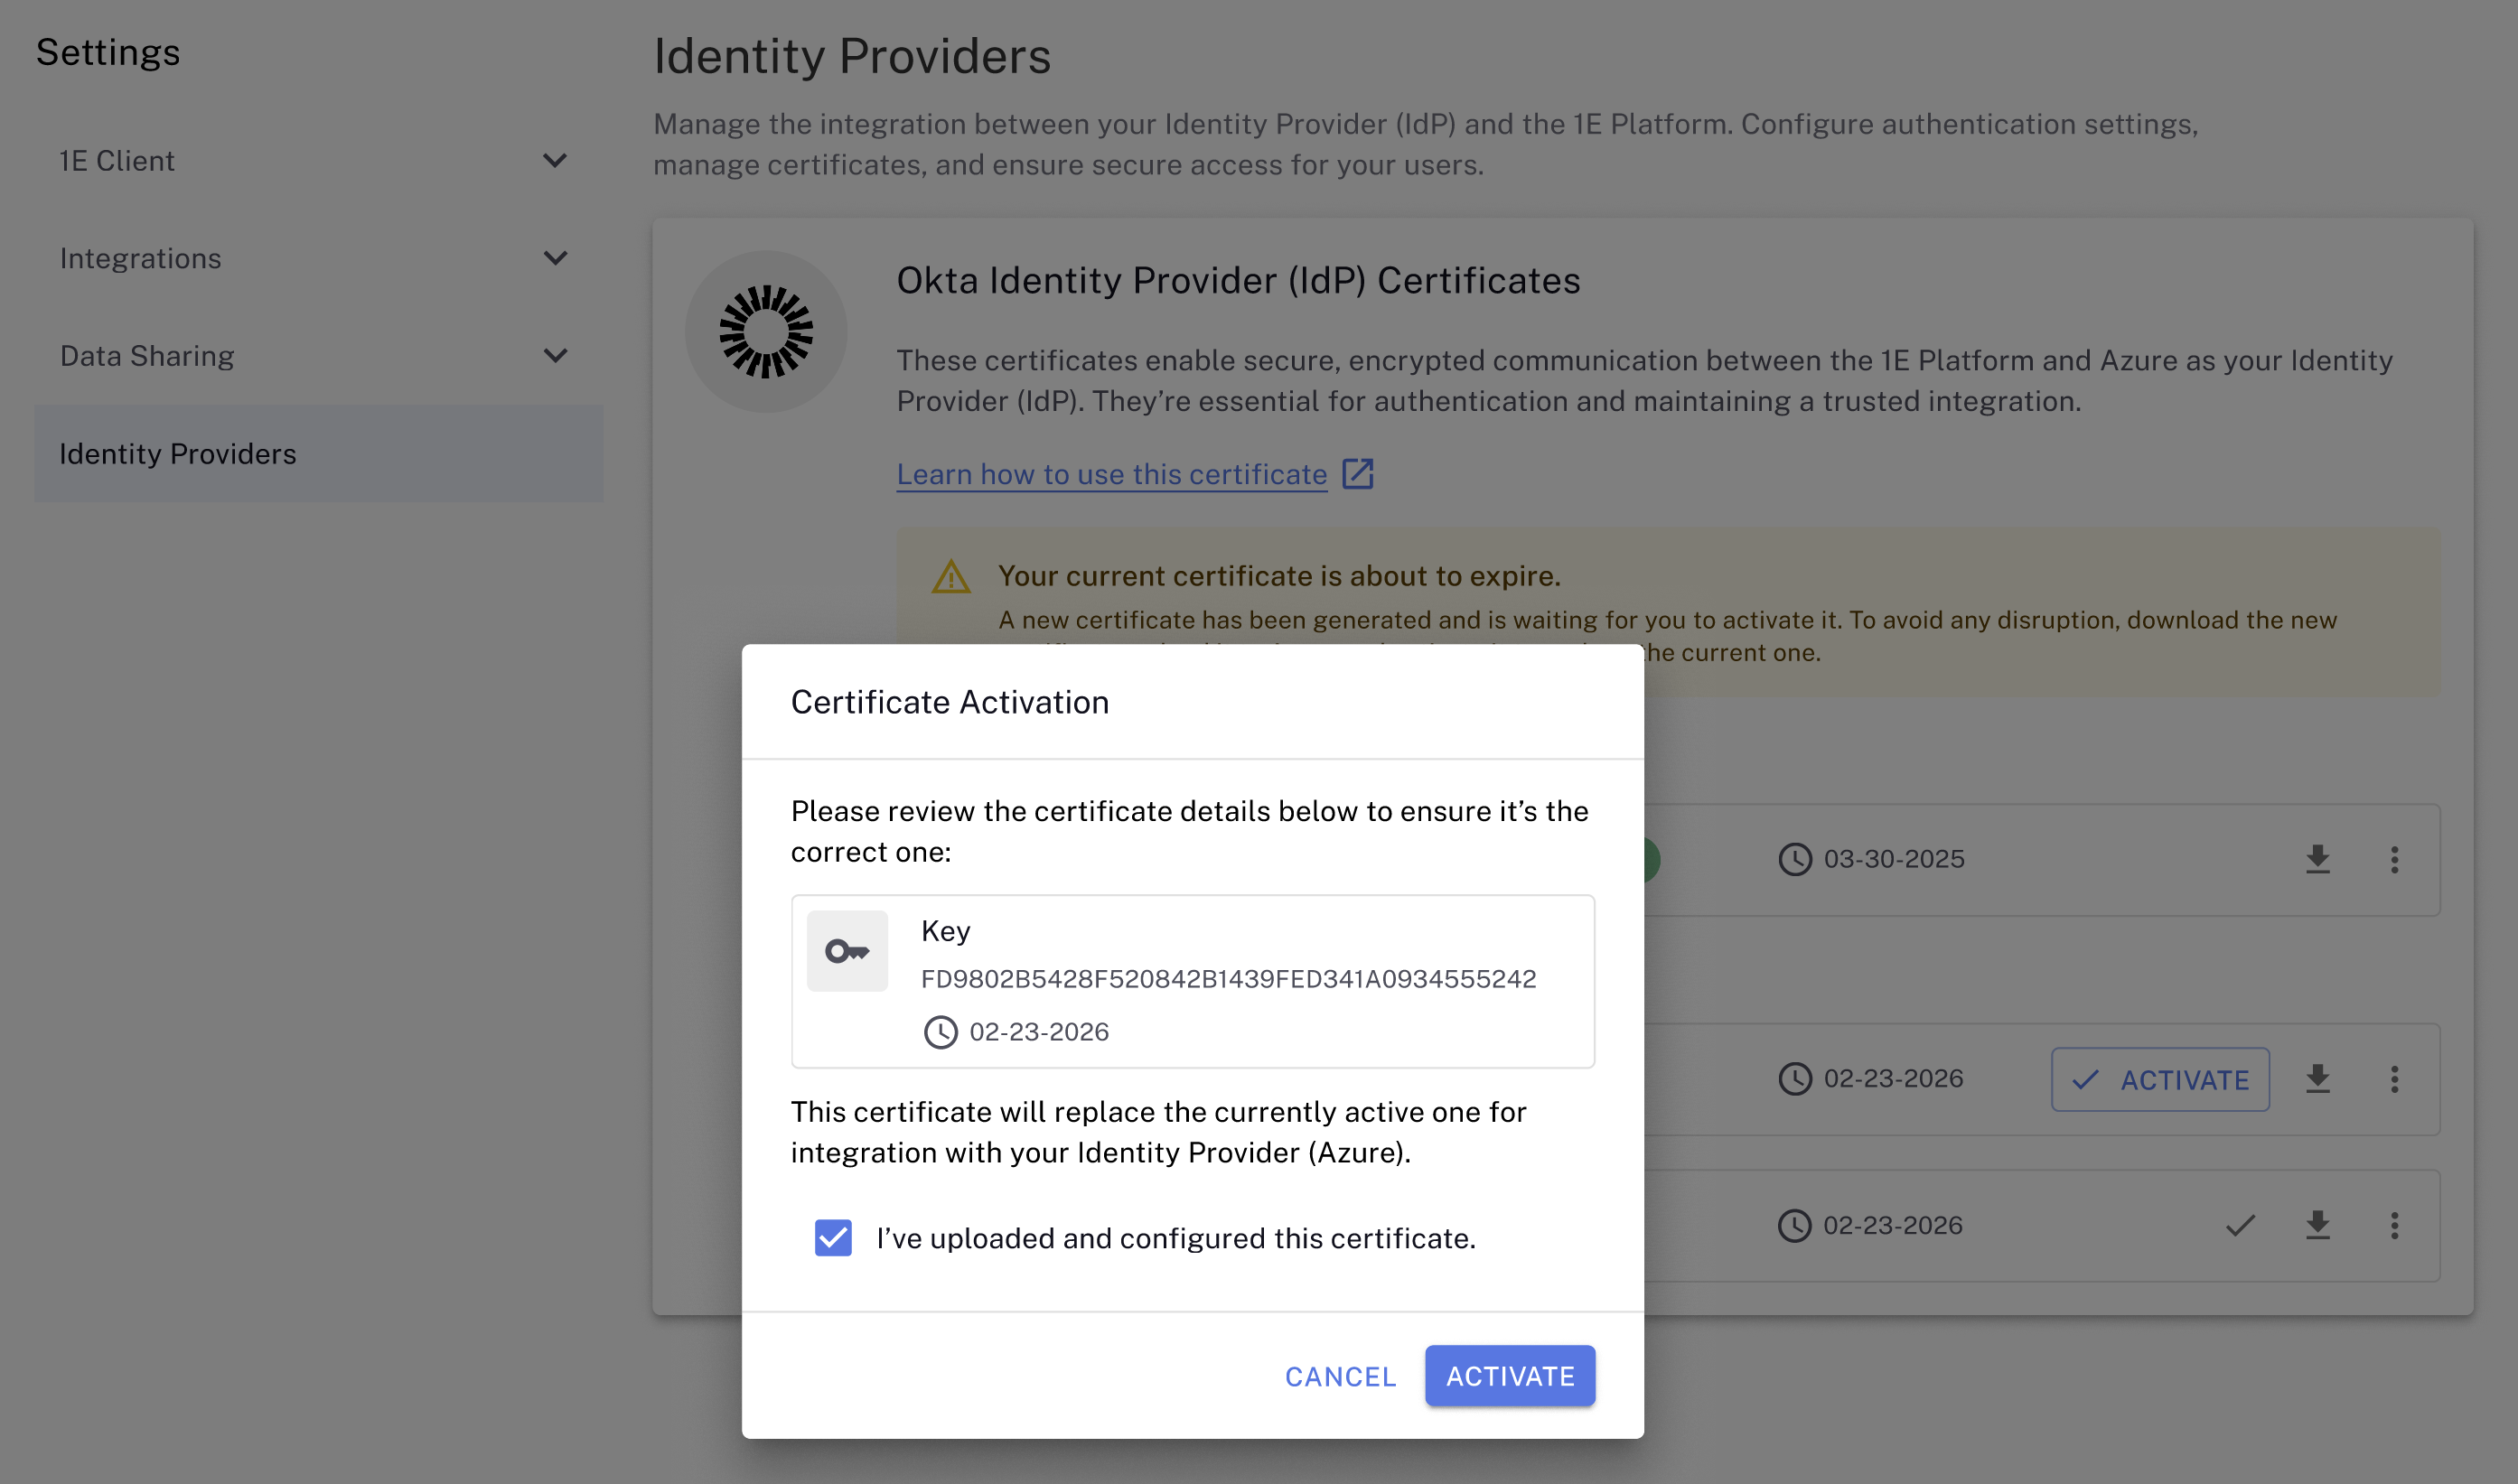This screenshot has height=1484, width=2518.
Task: Click the external link icon next to Learn link
Action: (1357, 473)
